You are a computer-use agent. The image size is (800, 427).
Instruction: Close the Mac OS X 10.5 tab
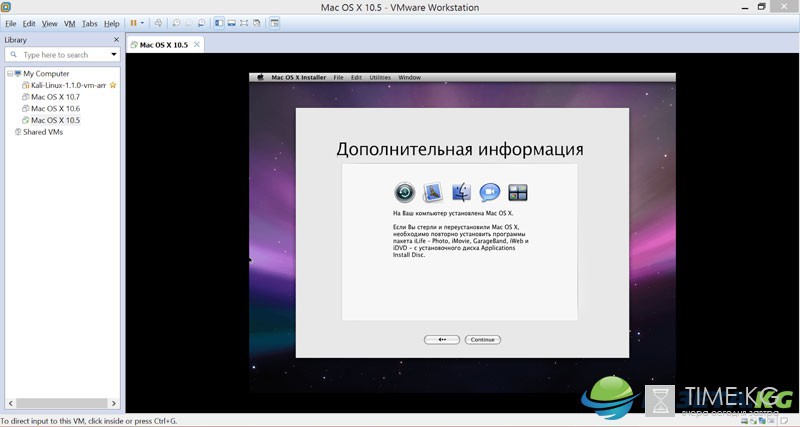(196, 45)
